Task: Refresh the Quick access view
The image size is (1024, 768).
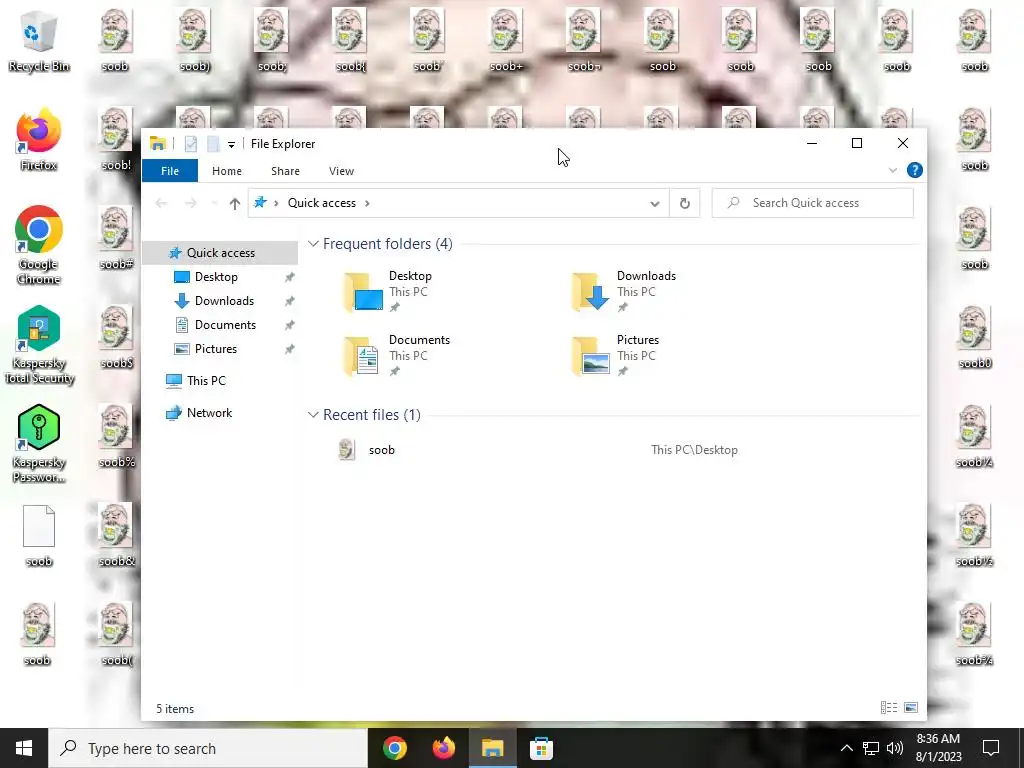Action: tap(684, 203)
